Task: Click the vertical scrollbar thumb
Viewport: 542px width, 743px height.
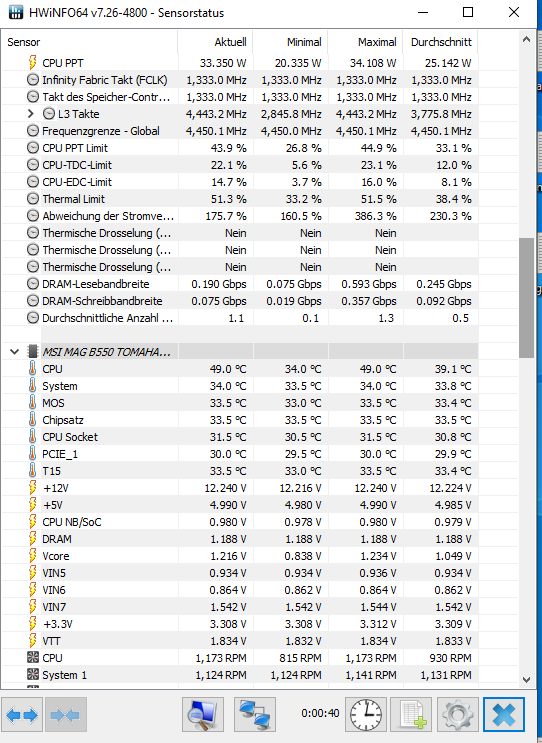Action: pyautogui.click(x=526, y=298)
